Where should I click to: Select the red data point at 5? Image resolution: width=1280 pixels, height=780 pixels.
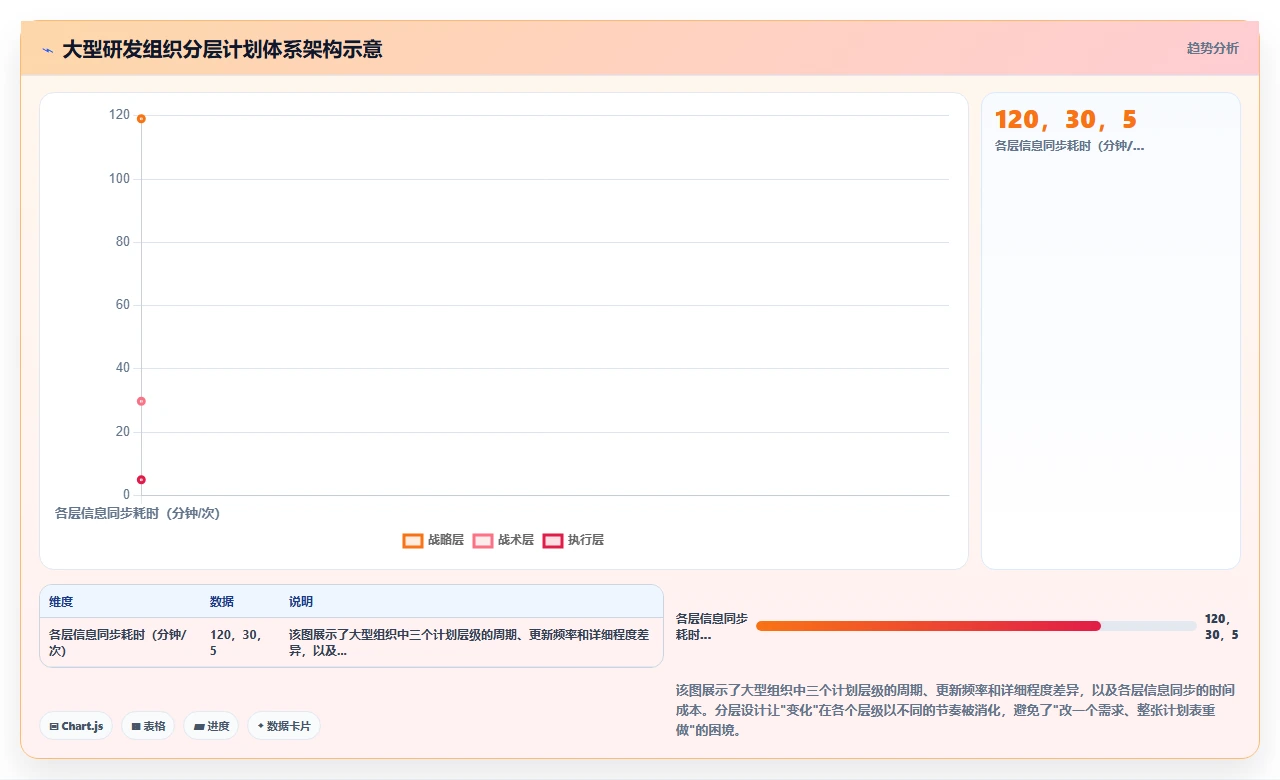141,480
